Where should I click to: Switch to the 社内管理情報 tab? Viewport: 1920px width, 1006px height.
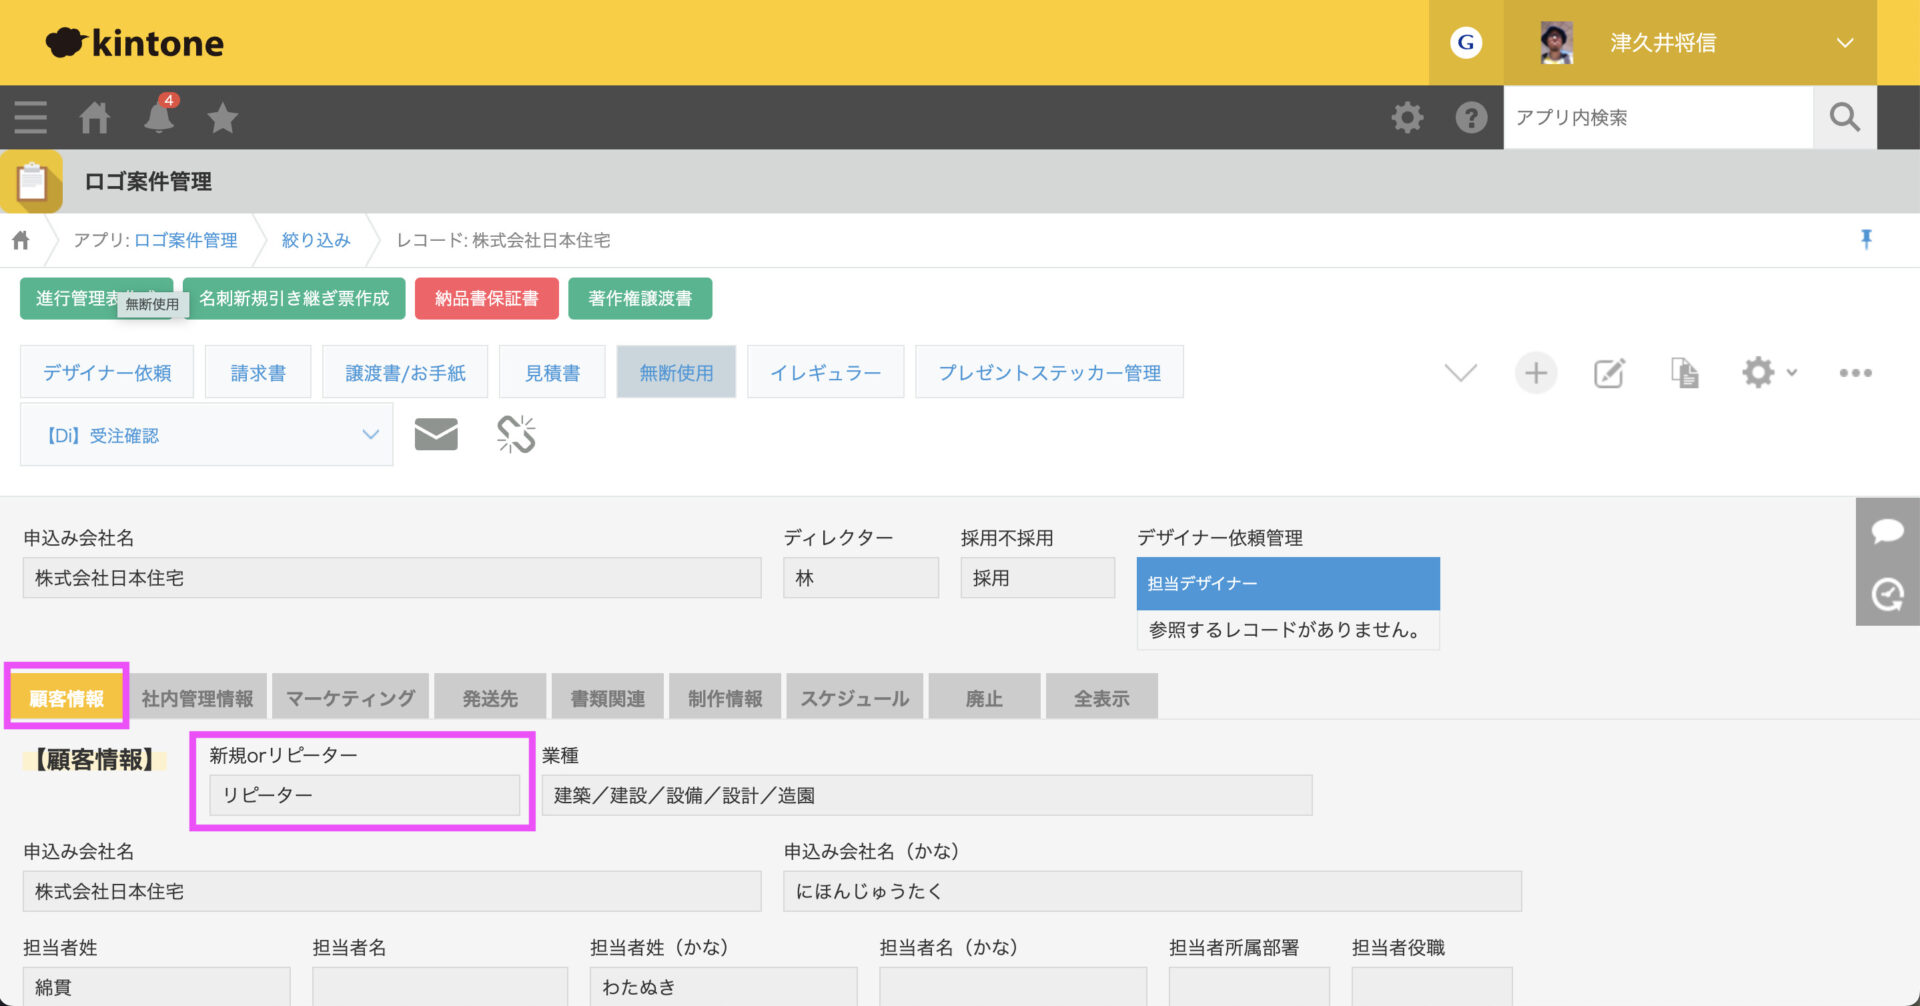coord(198,698)
